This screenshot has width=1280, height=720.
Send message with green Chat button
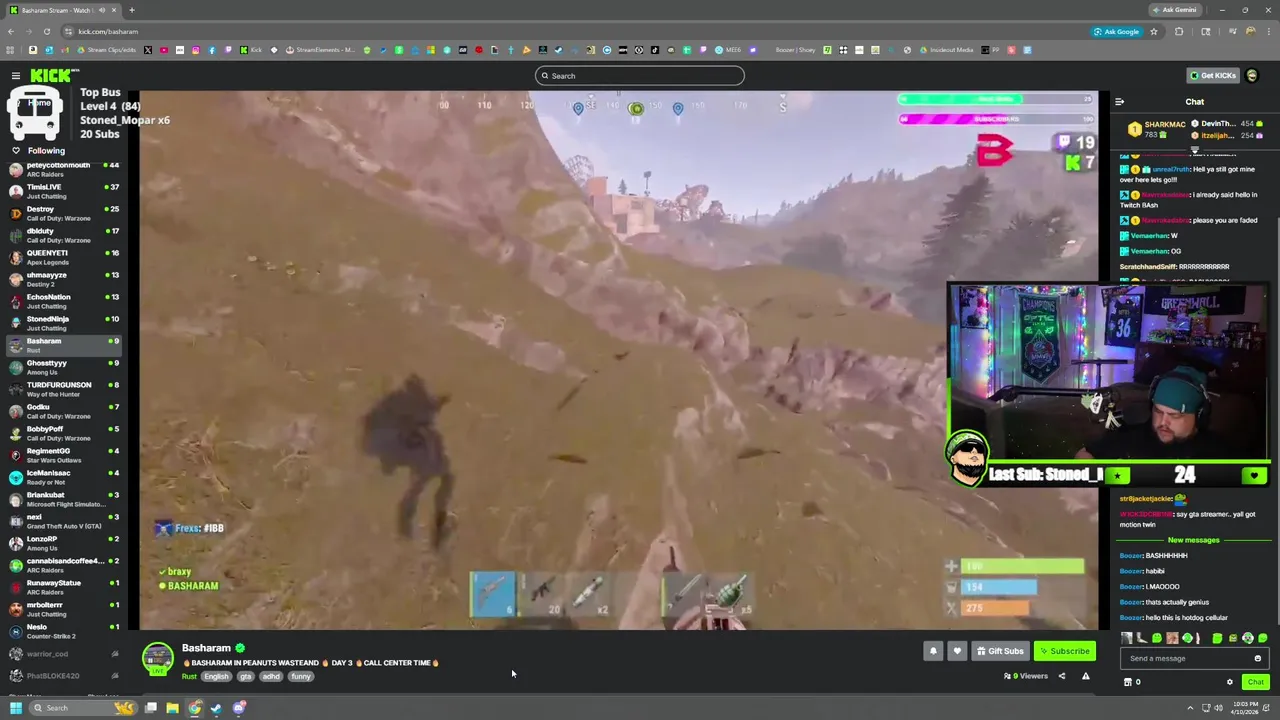point(1255,682)
